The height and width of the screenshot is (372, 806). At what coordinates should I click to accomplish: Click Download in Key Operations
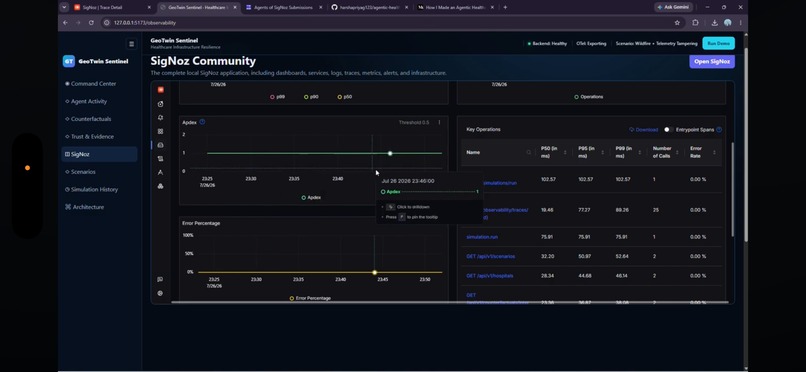tap(644, 129)
